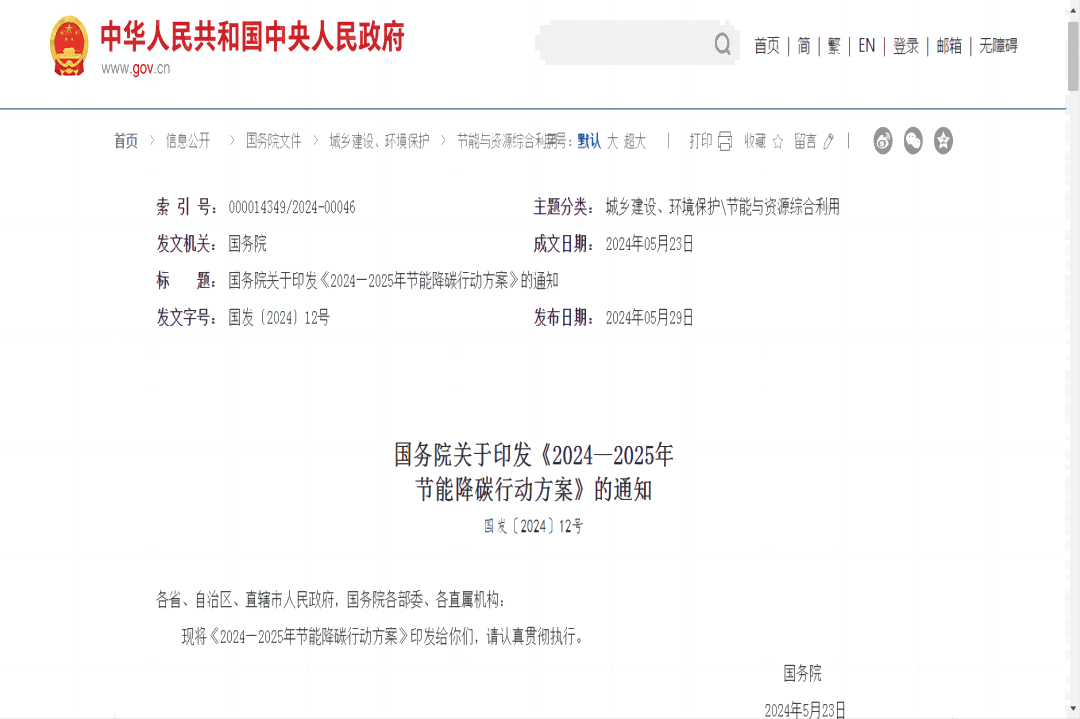This screenshot has height=719, width=1080.
Task: Set font size to 超大
Action: tap(635, 141)
